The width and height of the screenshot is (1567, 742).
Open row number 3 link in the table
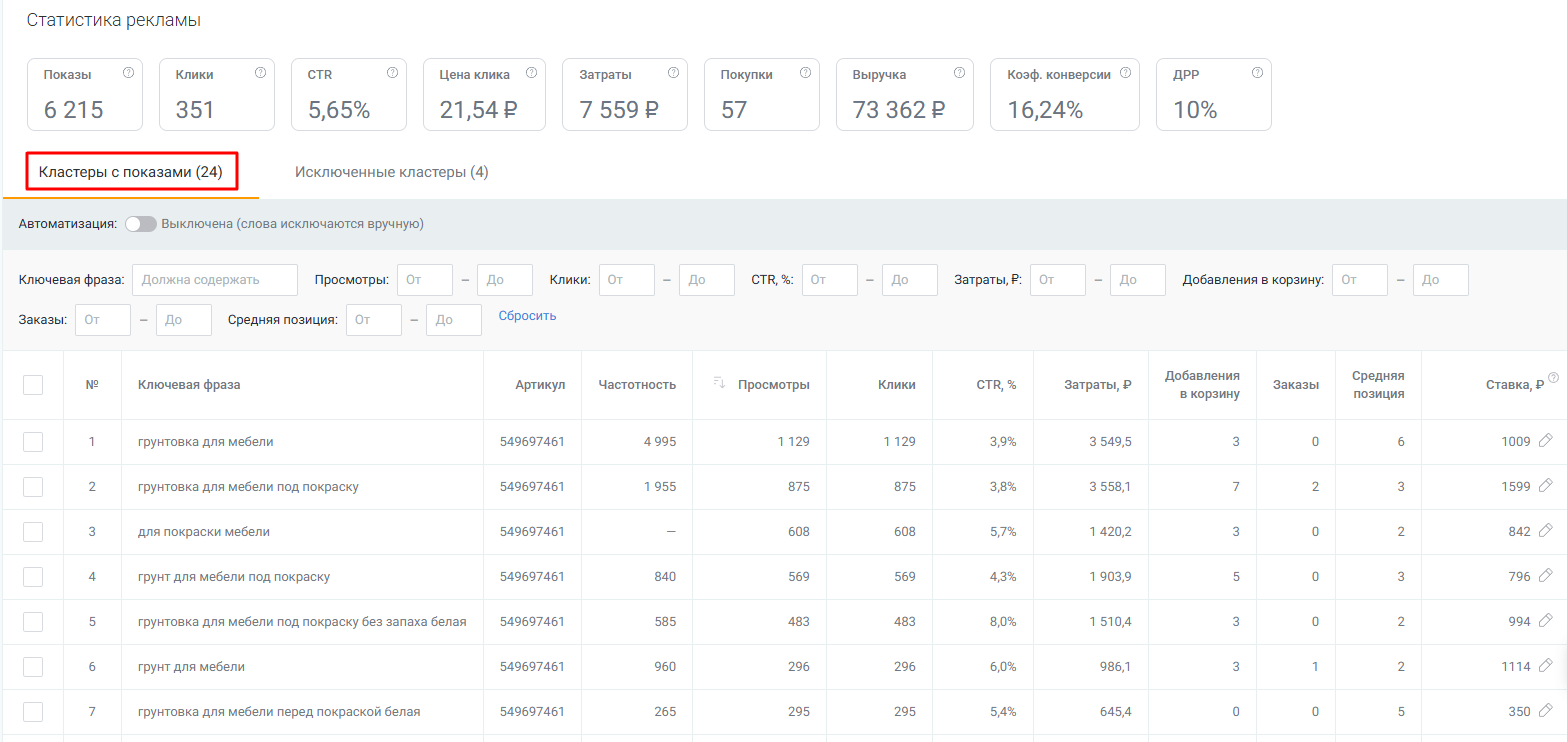pos(92,532)
